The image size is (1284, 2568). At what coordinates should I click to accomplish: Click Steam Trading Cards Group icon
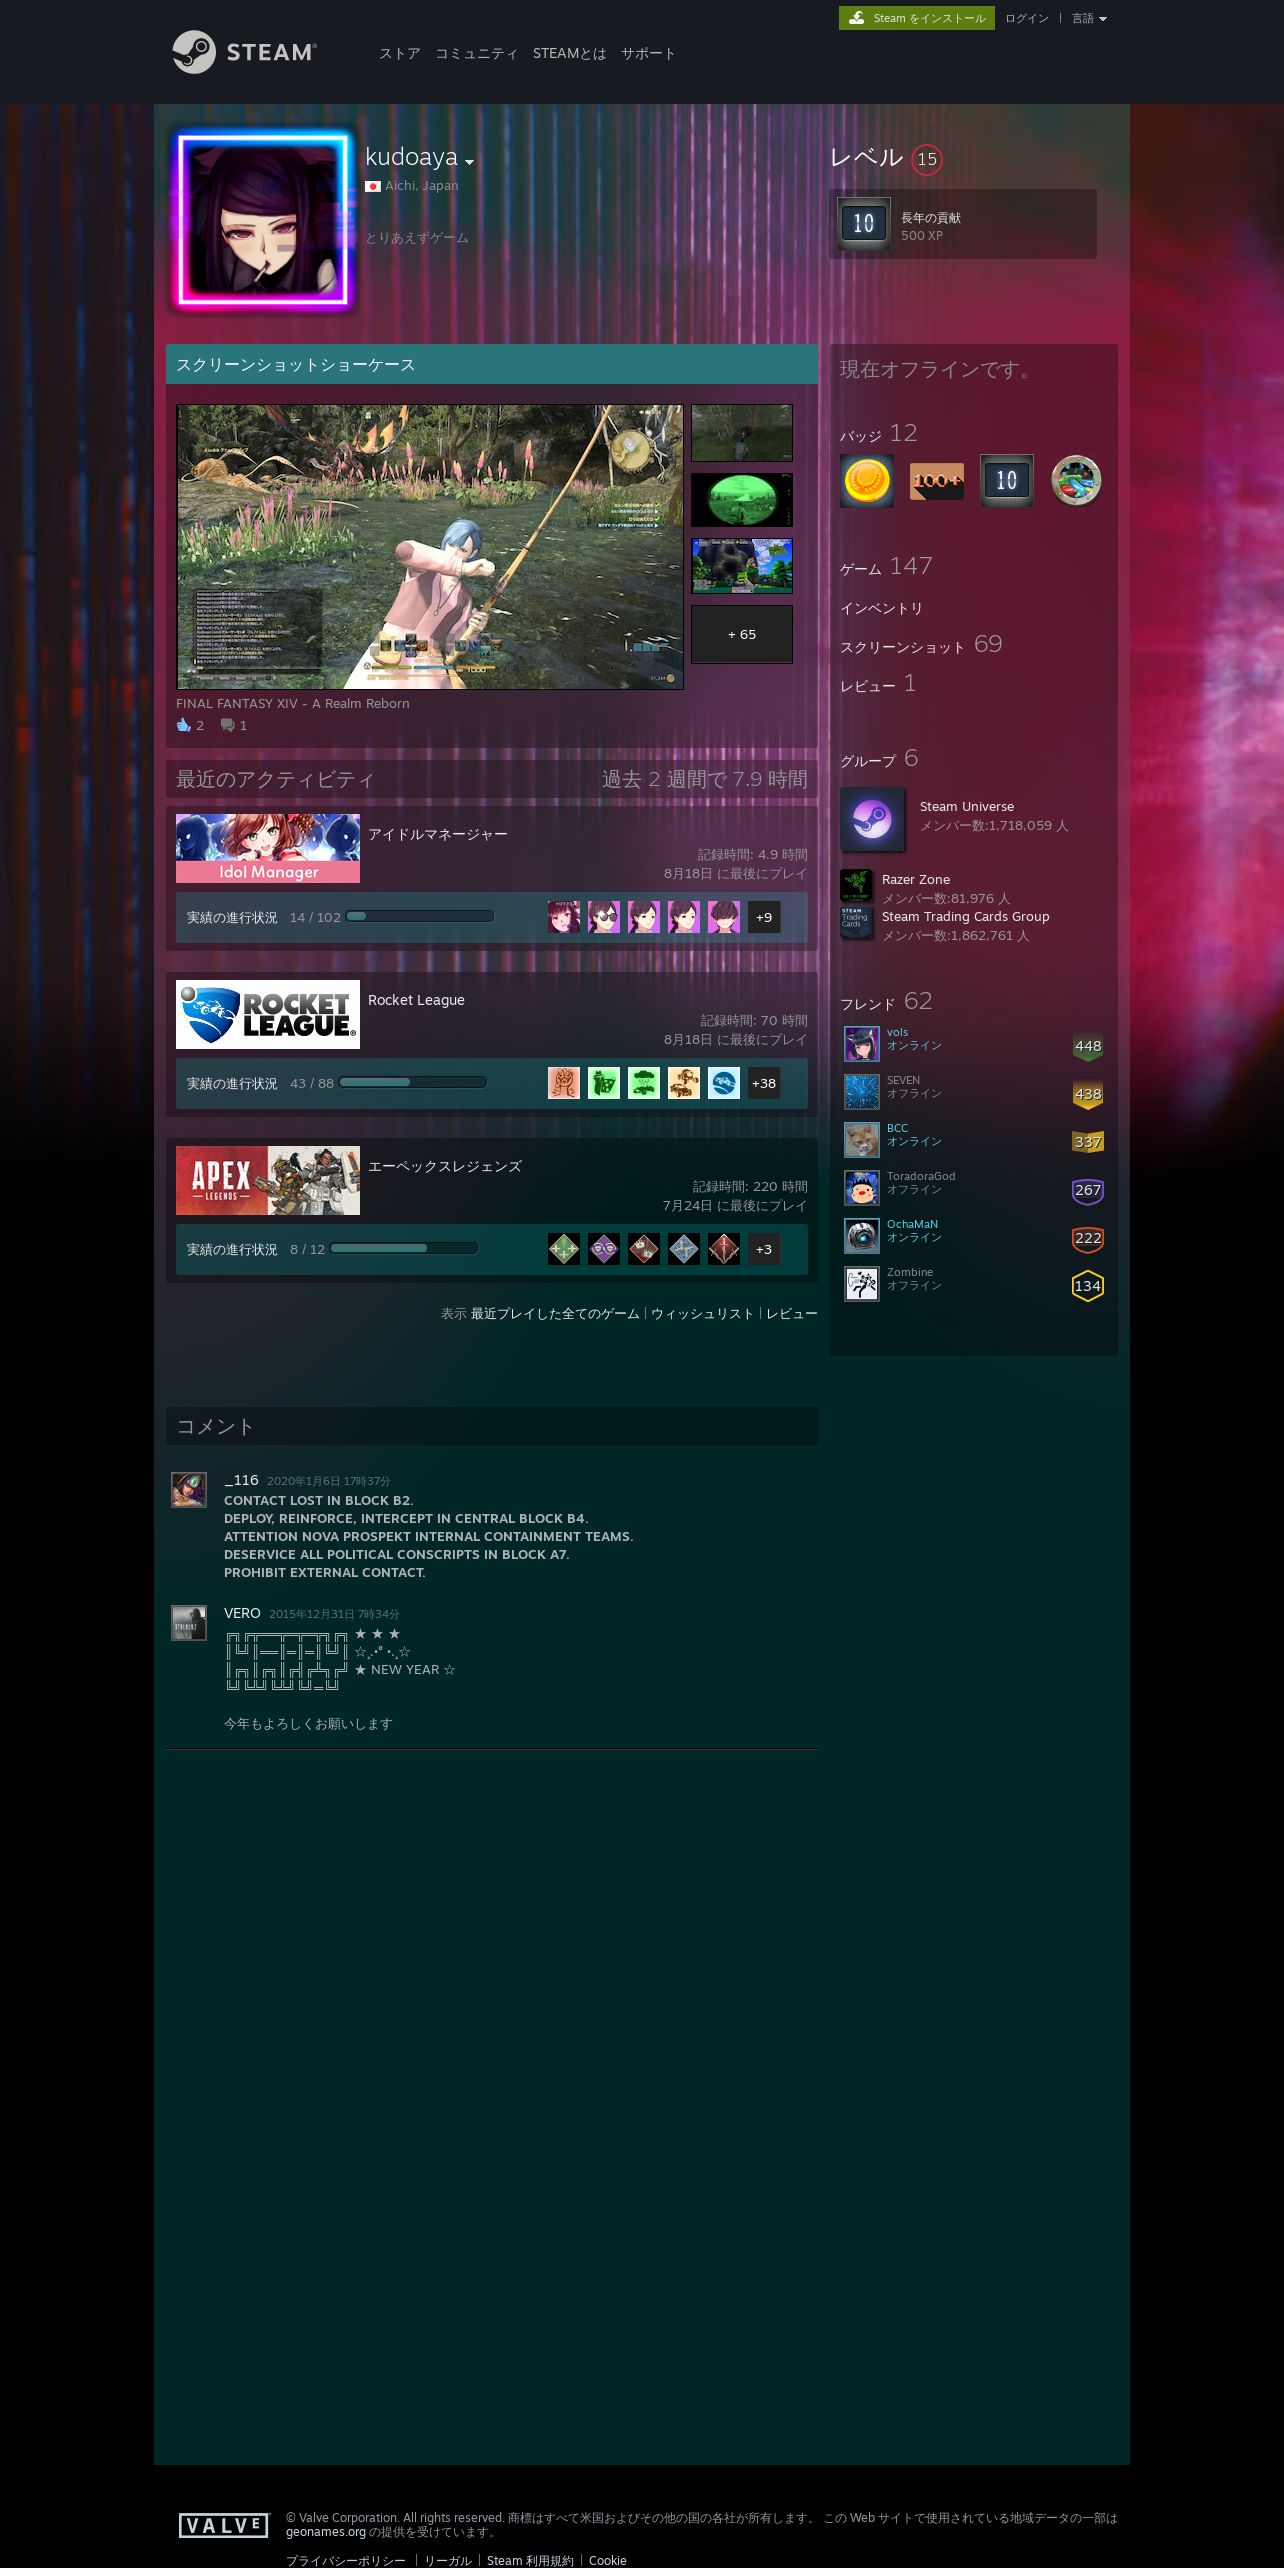tap(856, 923)
